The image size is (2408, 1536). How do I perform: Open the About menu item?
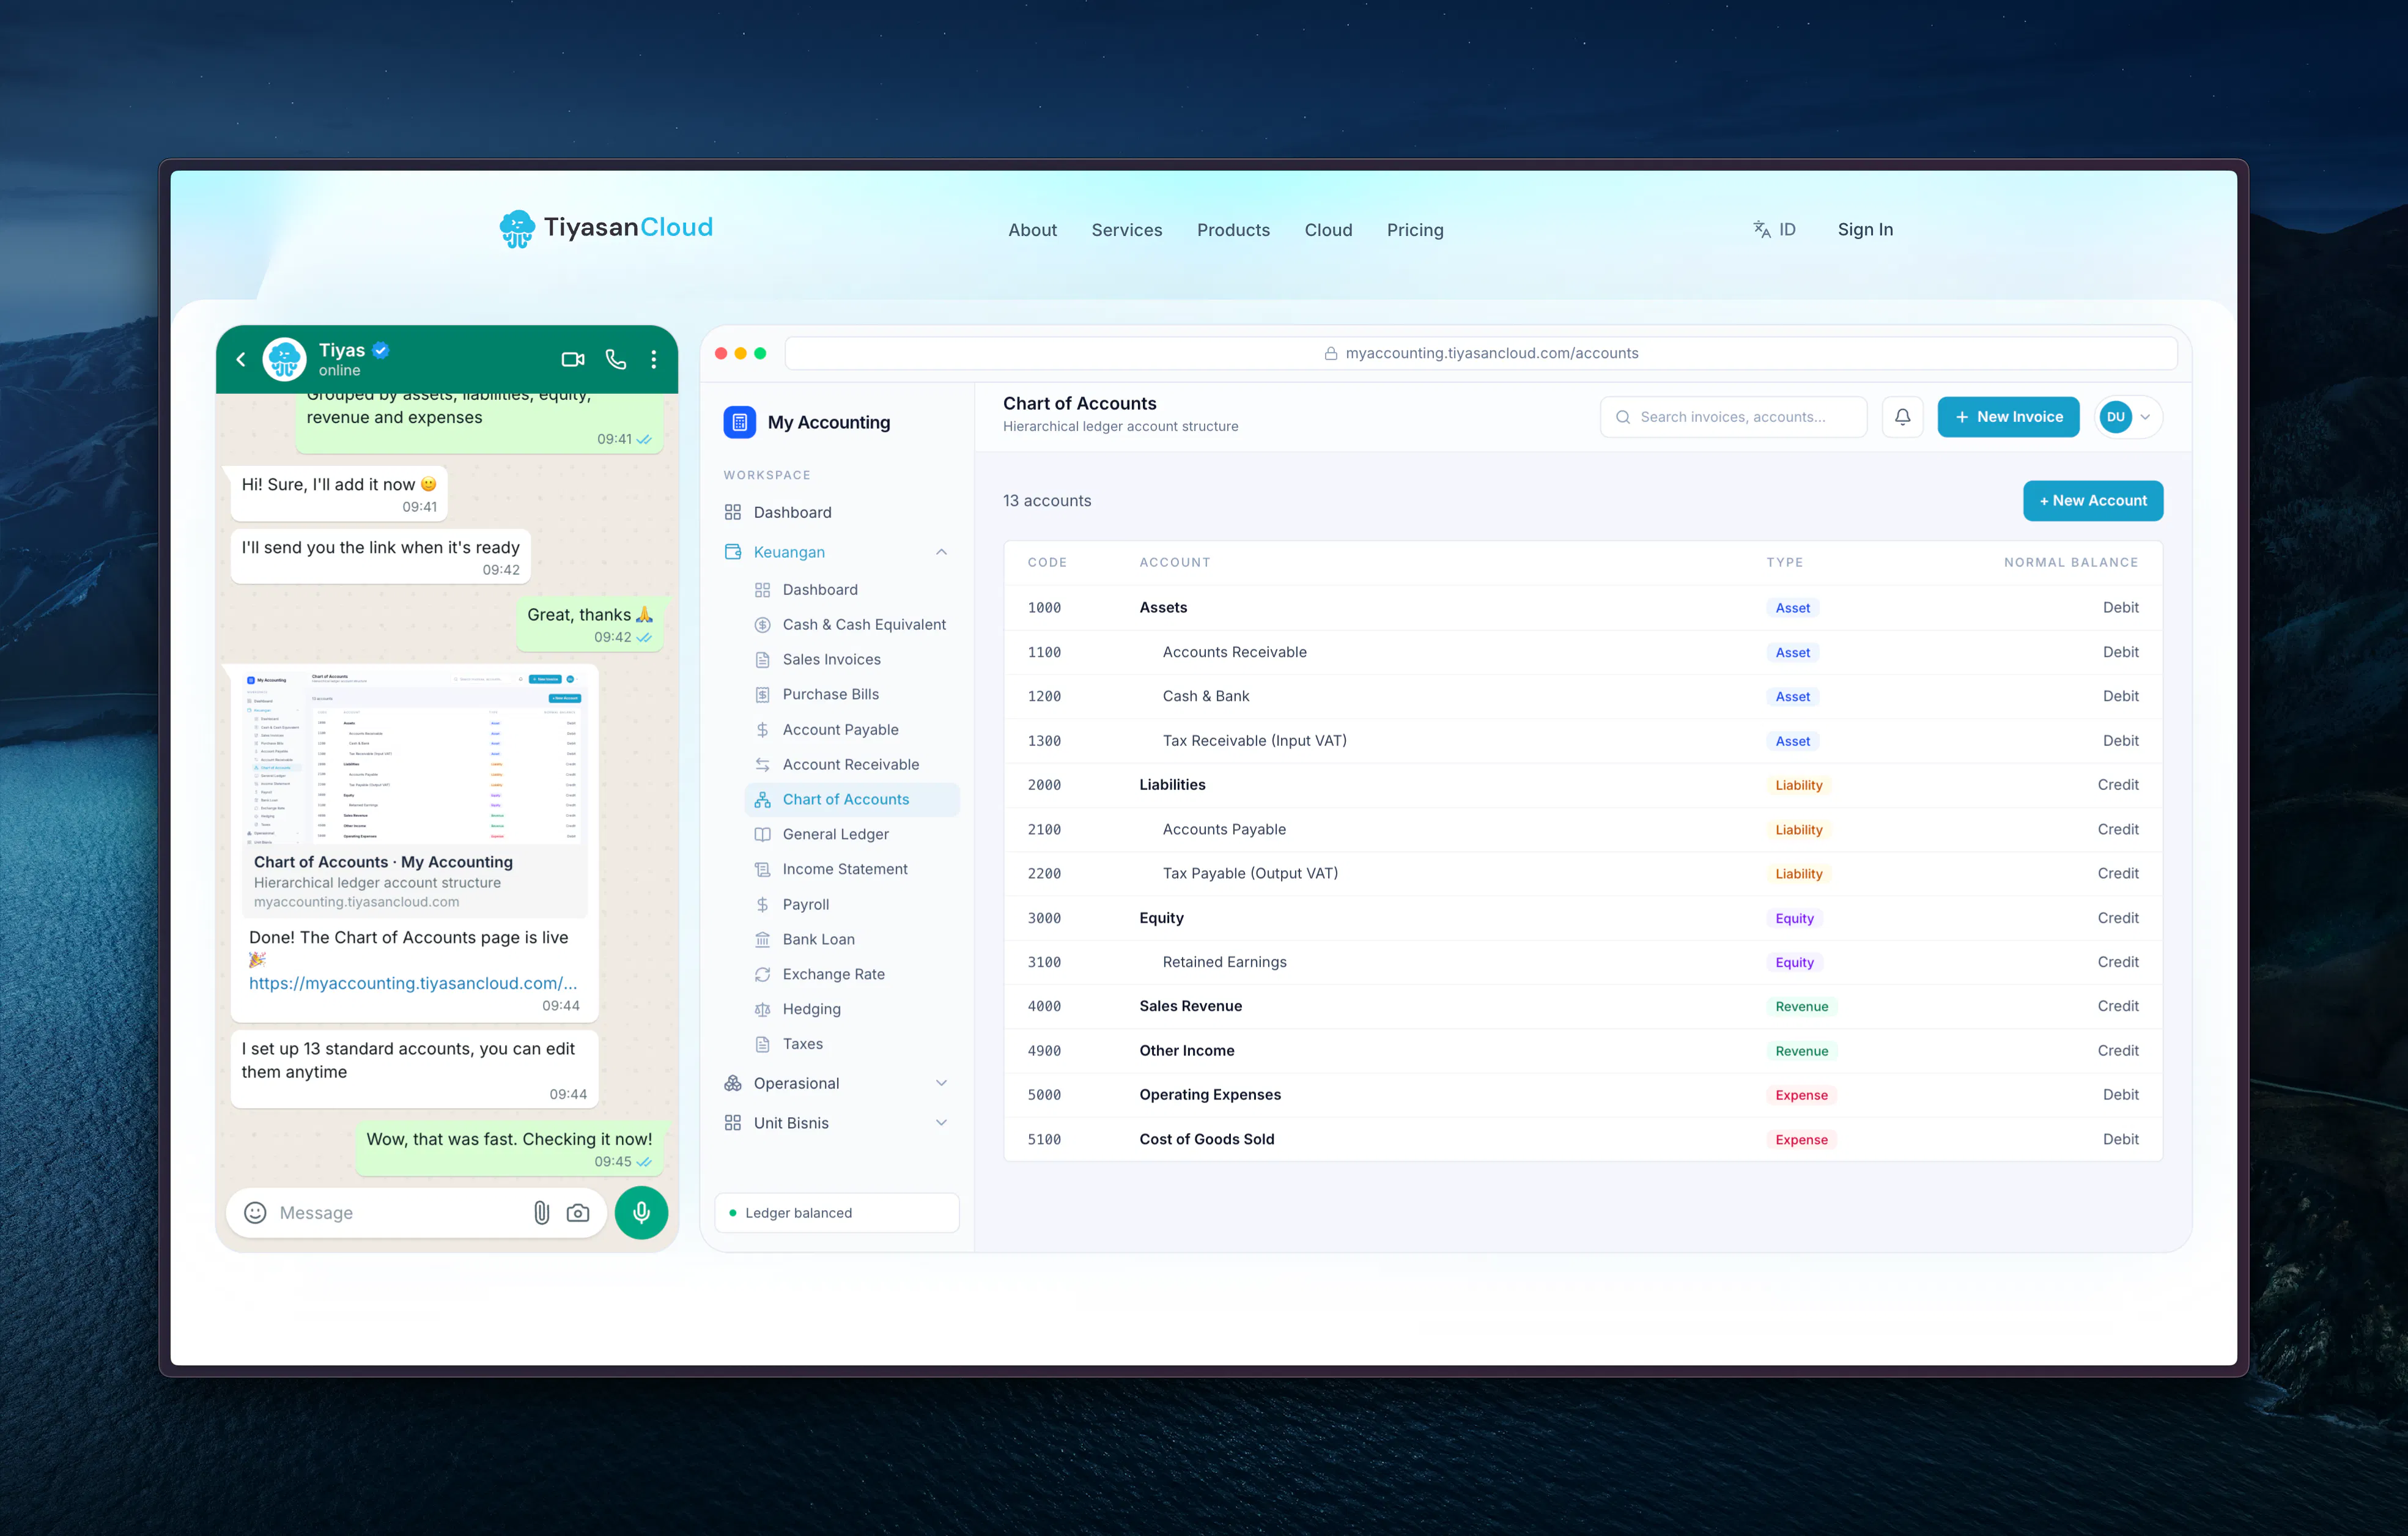(1032, 230)
